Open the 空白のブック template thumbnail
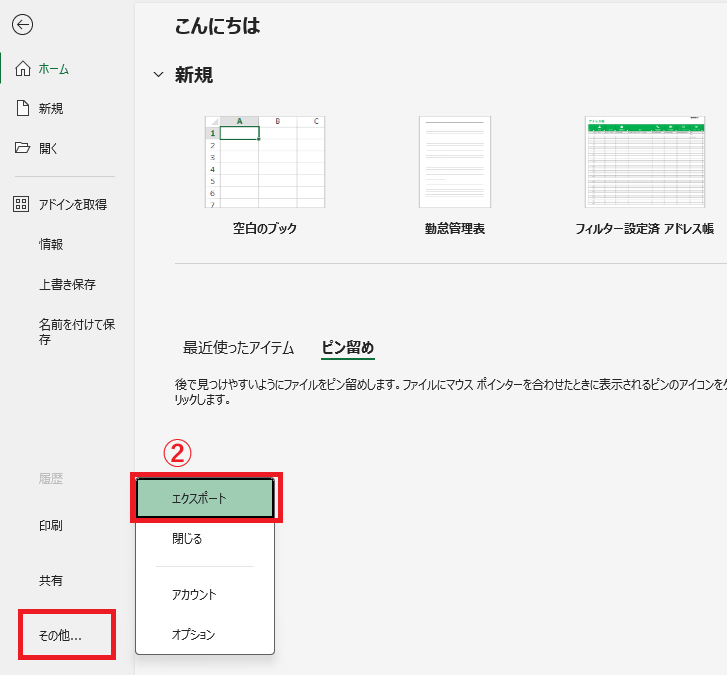727x675 pixels. coord(265,162)
